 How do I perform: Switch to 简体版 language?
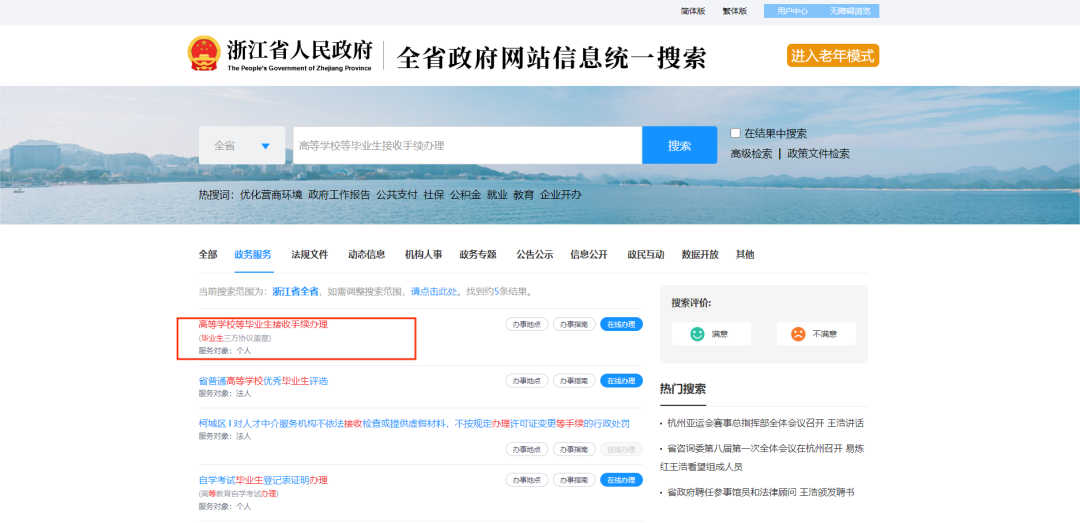(693, 11)
